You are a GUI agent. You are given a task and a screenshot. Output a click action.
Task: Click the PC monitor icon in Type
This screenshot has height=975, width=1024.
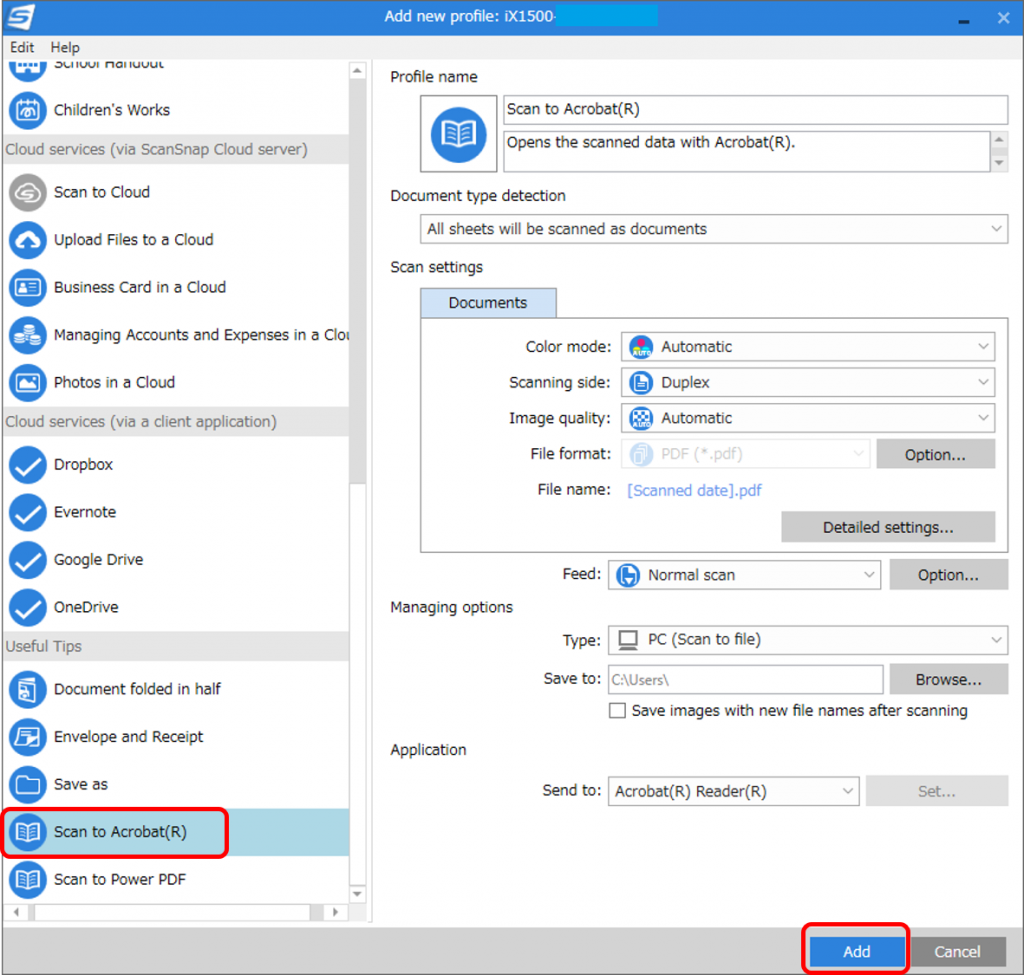pos(628,640)
